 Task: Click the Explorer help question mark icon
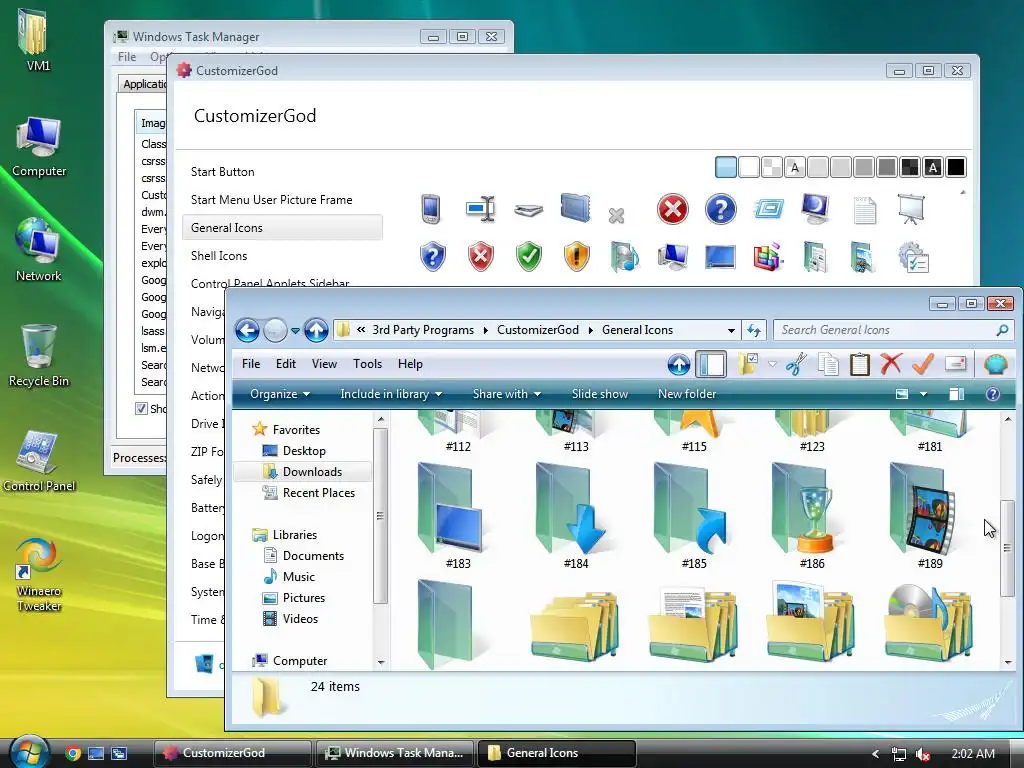coord(993,394)
